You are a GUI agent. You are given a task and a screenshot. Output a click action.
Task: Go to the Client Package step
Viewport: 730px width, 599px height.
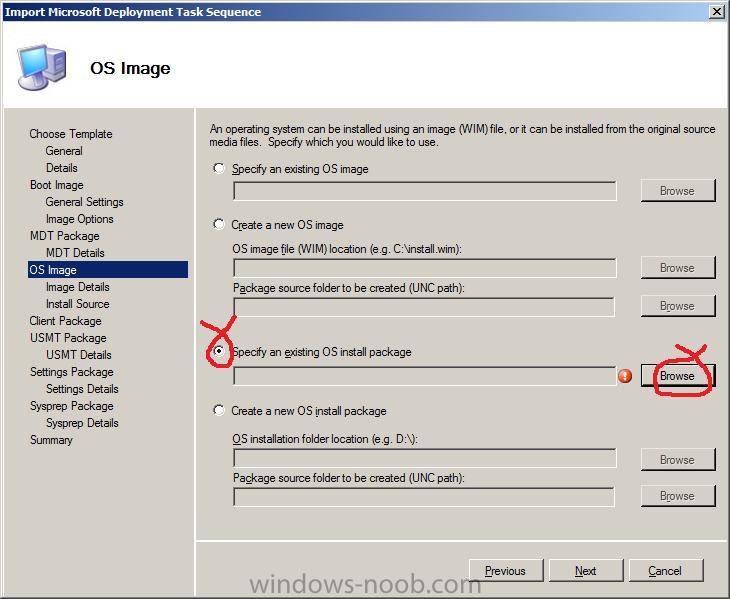(65, 321)
